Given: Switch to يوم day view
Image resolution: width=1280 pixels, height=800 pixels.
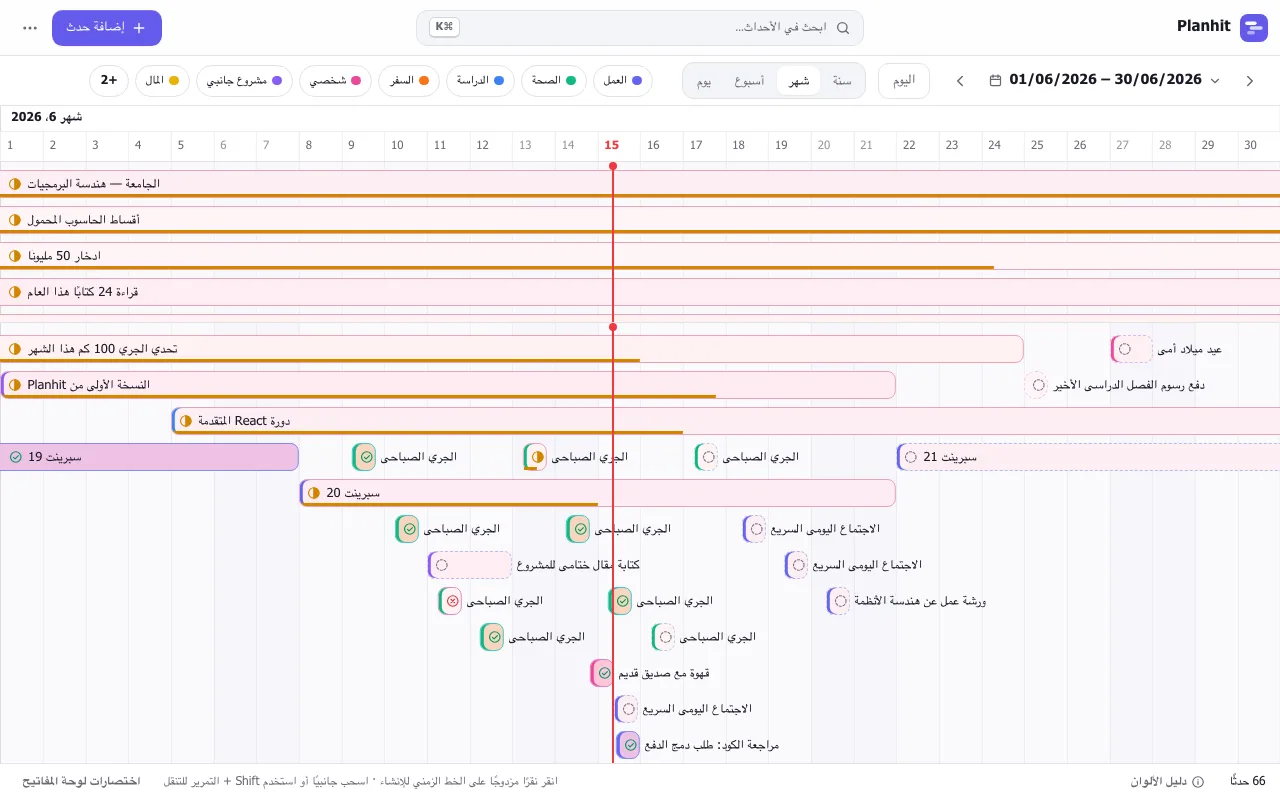Looking at the screenshot, I should click(704, 81).
